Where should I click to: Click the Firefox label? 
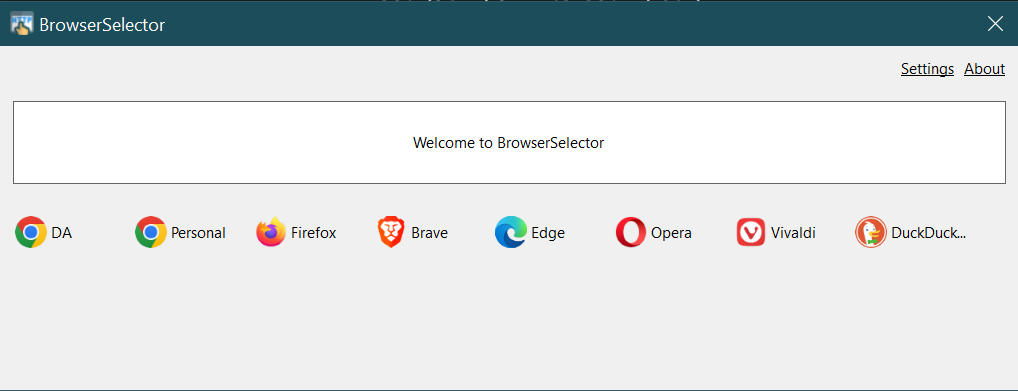(314, 233)
